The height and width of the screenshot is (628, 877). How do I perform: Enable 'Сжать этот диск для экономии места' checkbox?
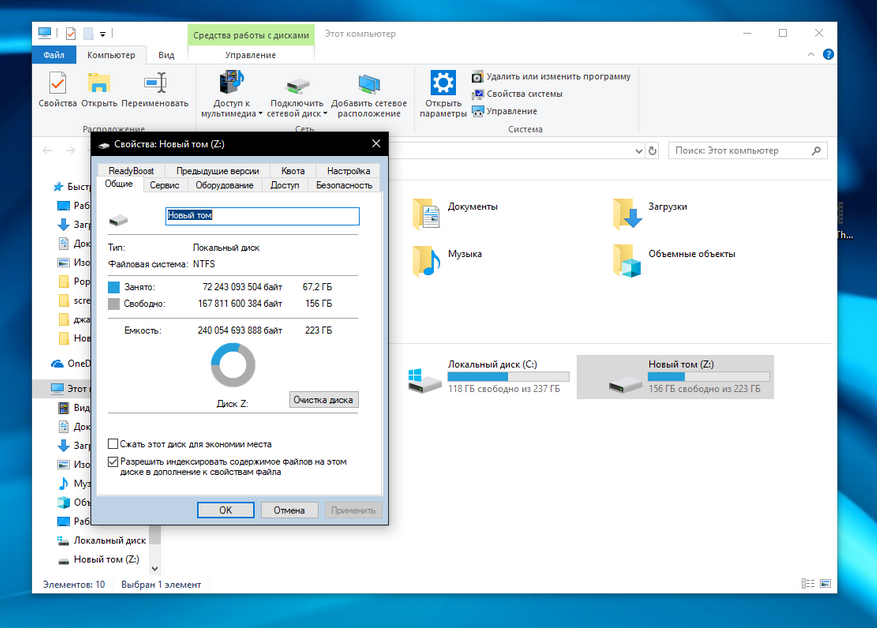coord(113,444)
